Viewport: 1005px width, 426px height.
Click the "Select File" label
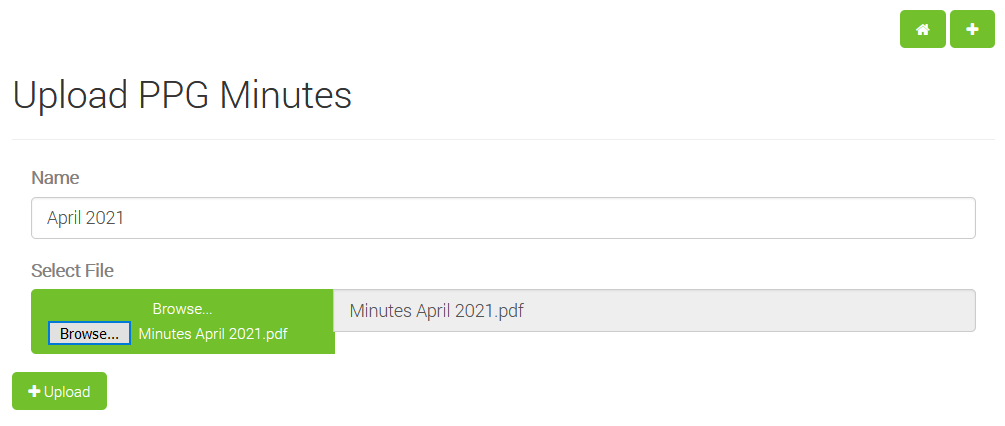point(72,270)
